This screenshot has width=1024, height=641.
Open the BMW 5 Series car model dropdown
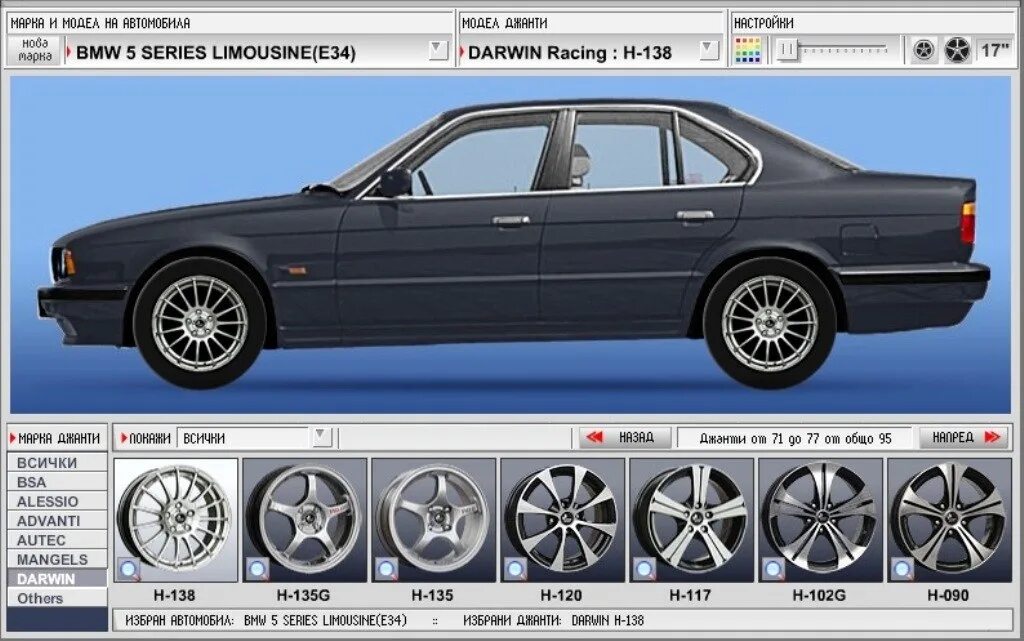click(438, 50)
